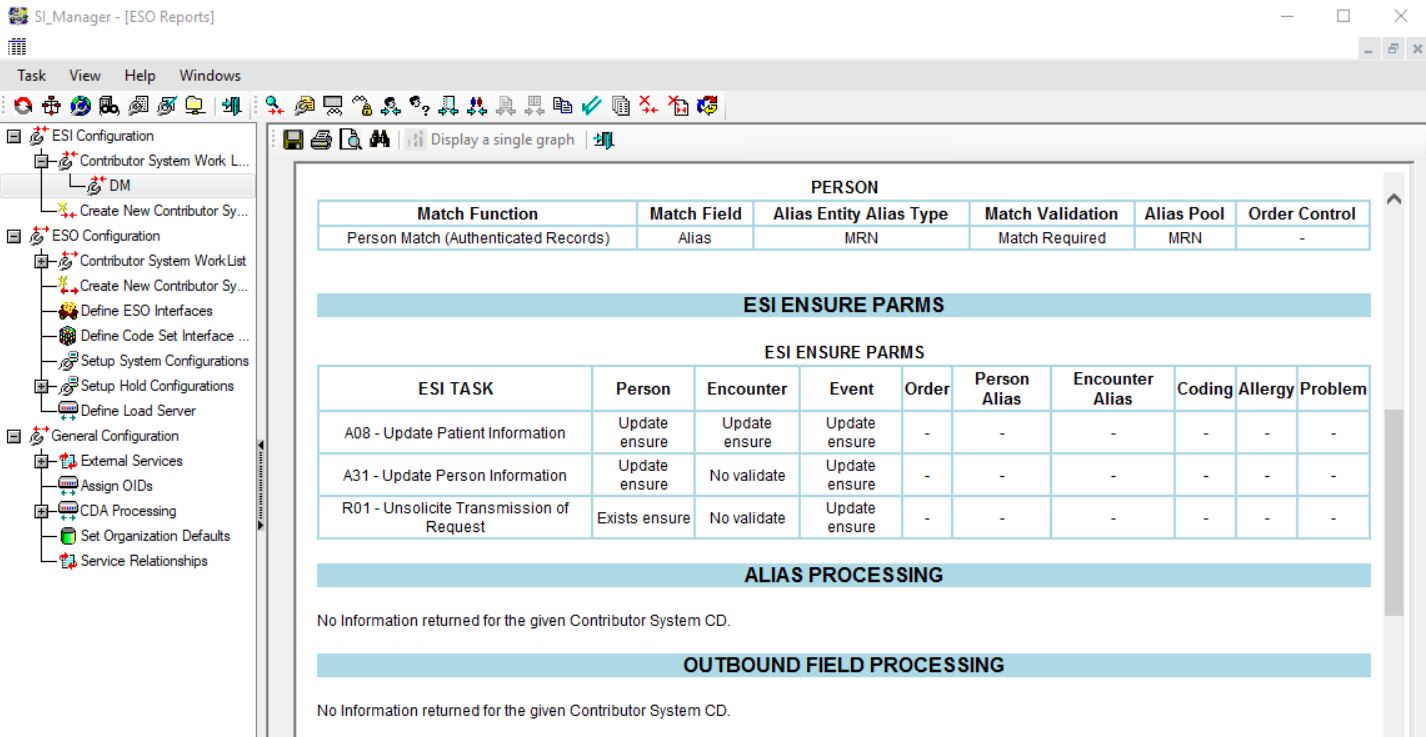
Task: Click the A31 - Update Person Information cell
Action: click(x=455, y=475)
